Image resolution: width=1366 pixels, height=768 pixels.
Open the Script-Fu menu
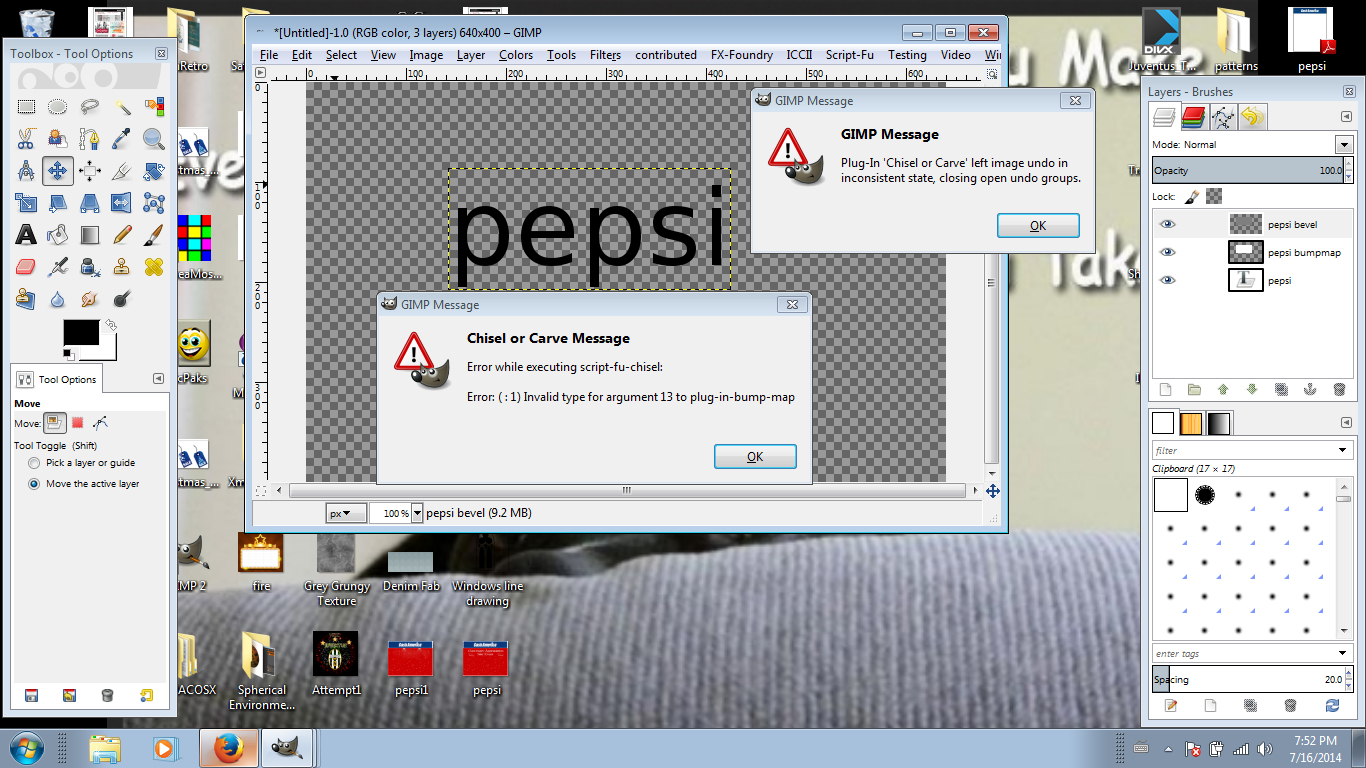850,55
